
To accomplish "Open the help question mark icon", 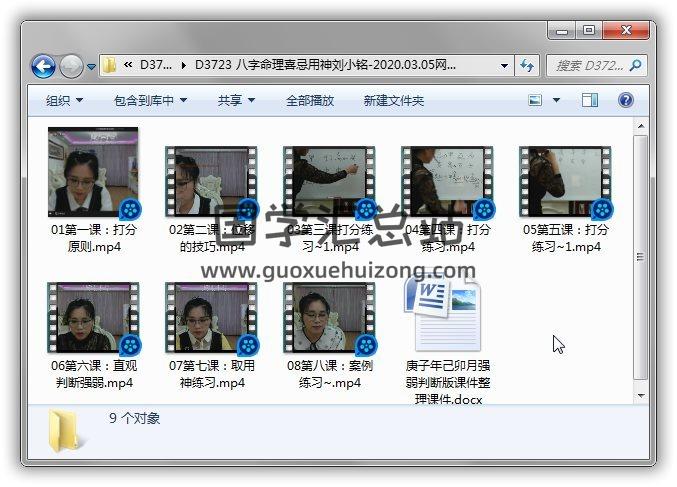I will (x=626, y=100).
